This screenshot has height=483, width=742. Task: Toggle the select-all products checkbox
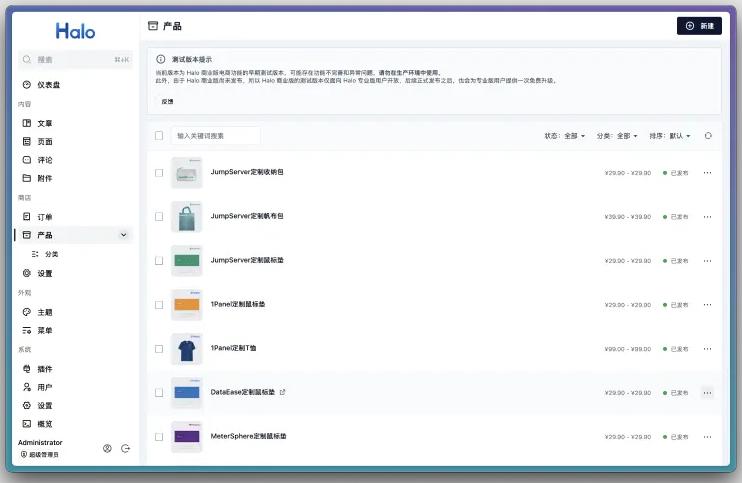159,136
